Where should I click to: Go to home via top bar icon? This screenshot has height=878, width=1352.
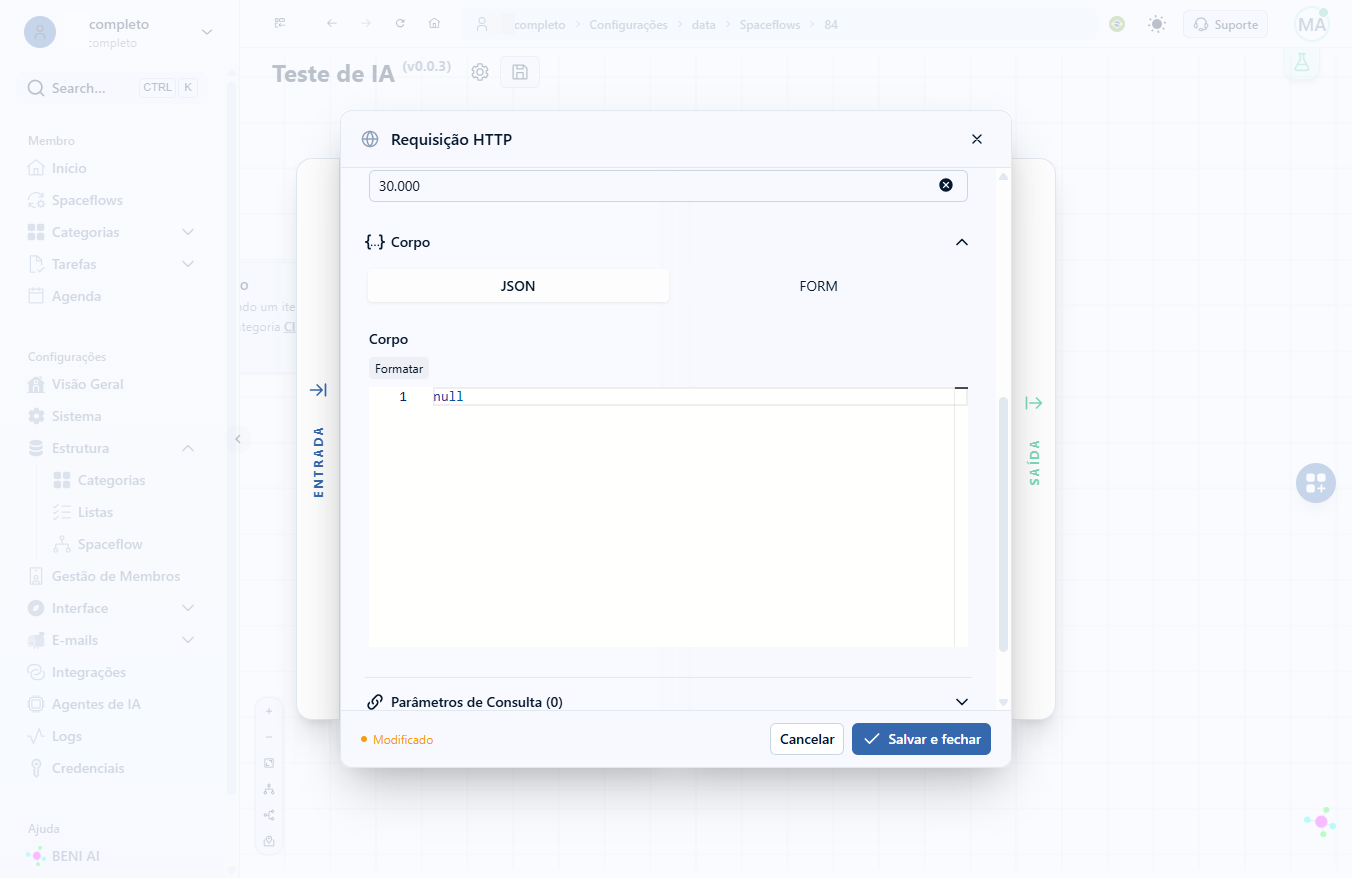click(x=434, y=24)
